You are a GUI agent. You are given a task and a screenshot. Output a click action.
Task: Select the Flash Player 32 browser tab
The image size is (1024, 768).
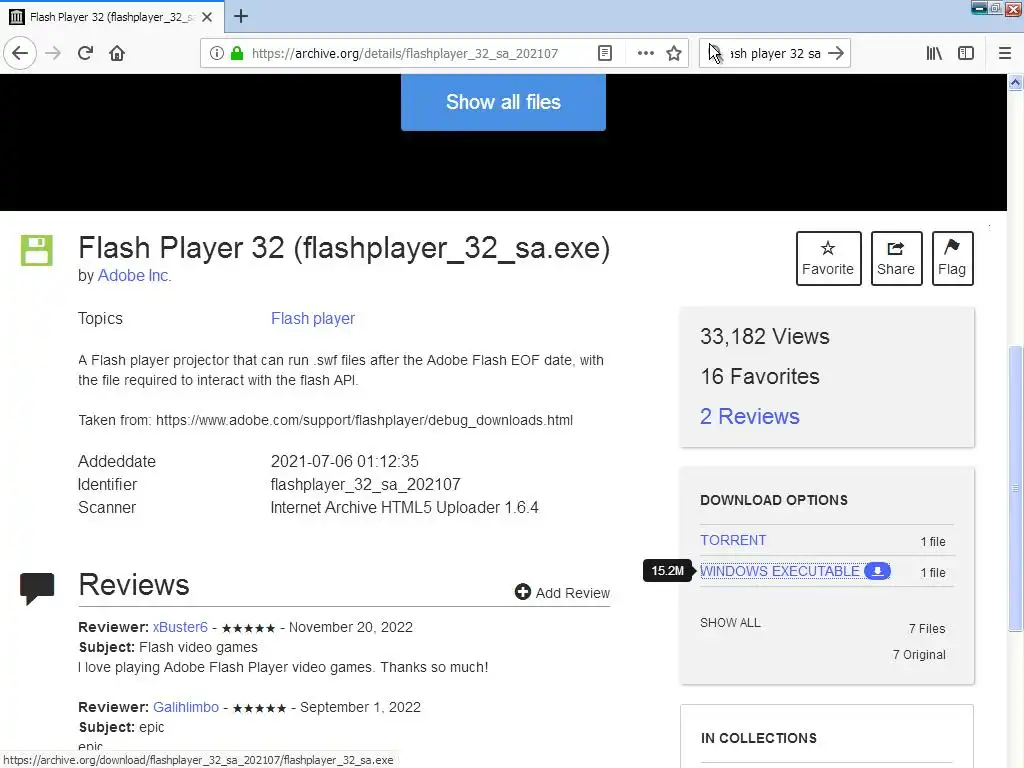[x=112, y=16]
